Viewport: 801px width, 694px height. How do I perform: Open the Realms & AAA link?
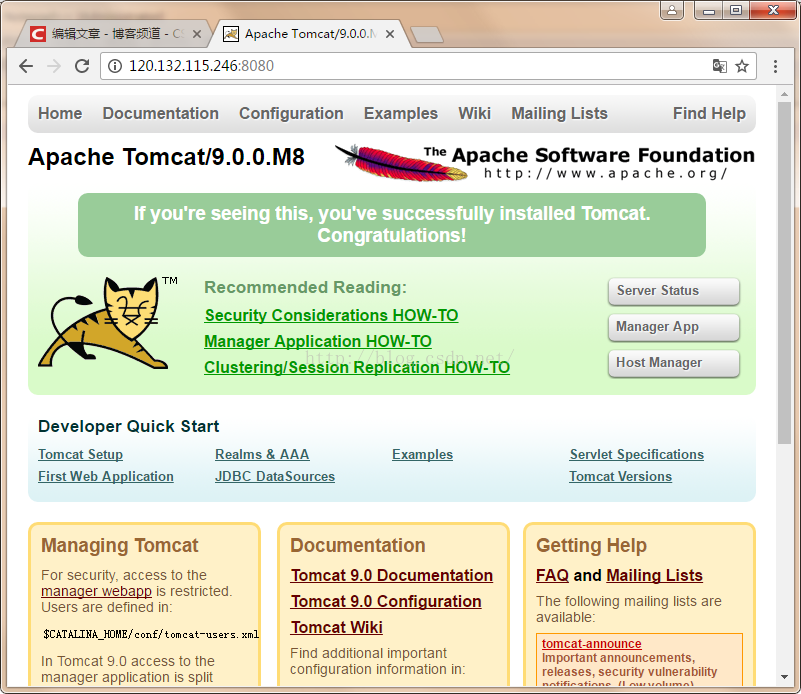click(x=262, y=454)
